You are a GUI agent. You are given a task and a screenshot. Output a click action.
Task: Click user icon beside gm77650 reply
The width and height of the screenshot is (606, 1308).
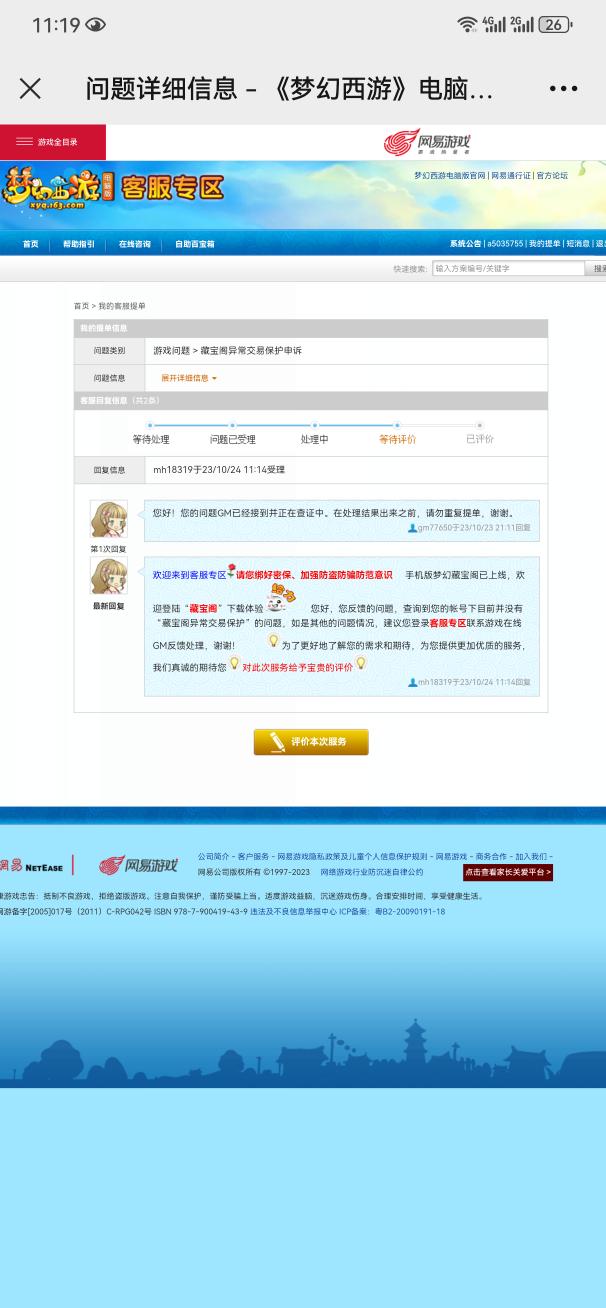click(x=412, y=528)
